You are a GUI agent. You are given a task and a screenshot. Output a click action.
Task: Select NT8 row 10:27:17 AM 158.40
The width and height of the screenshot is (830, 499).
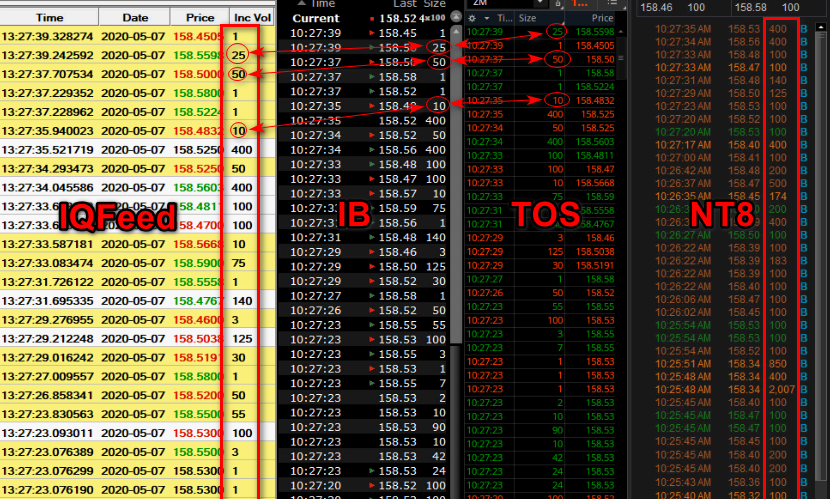730,145
